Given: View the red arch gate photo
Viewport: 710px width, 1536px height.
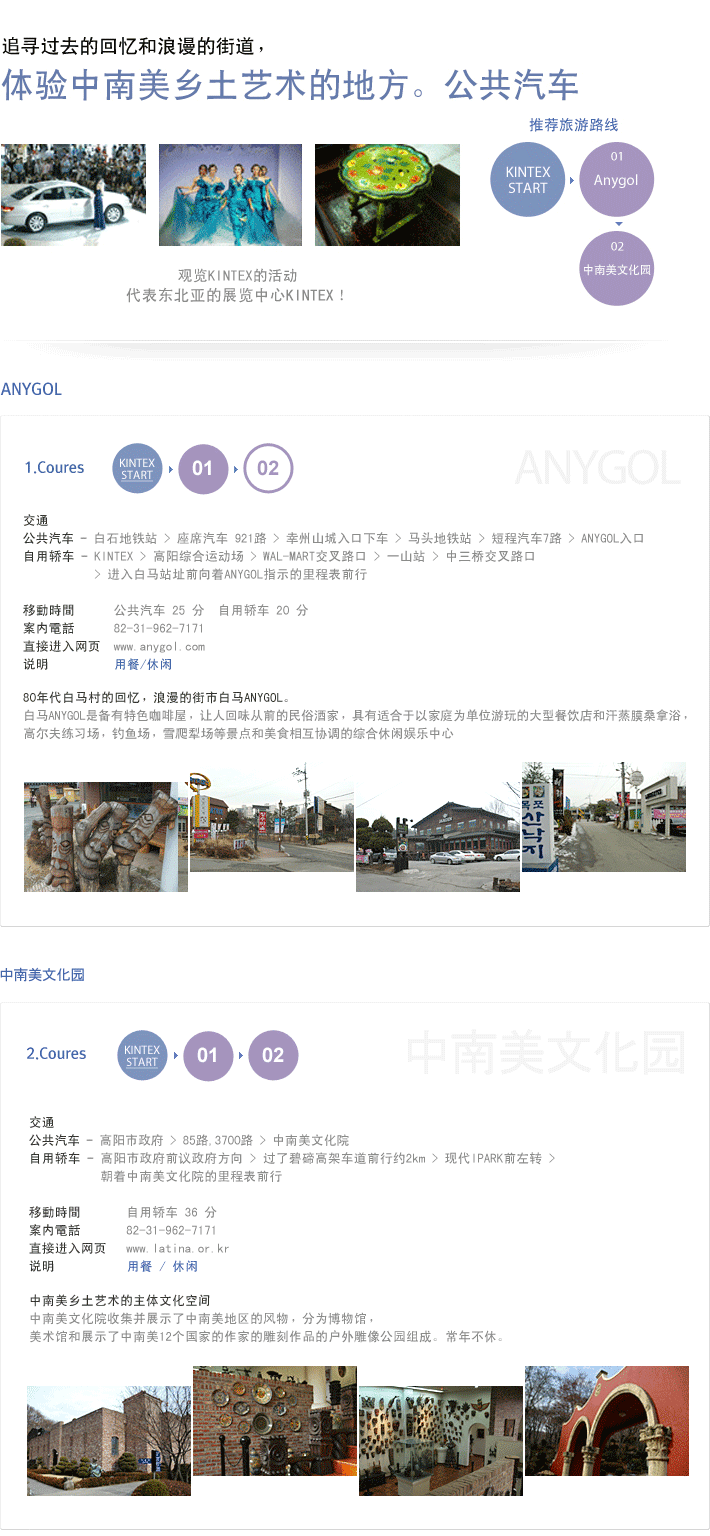Looking at the screenshot, I should [x=606, y=1420].
